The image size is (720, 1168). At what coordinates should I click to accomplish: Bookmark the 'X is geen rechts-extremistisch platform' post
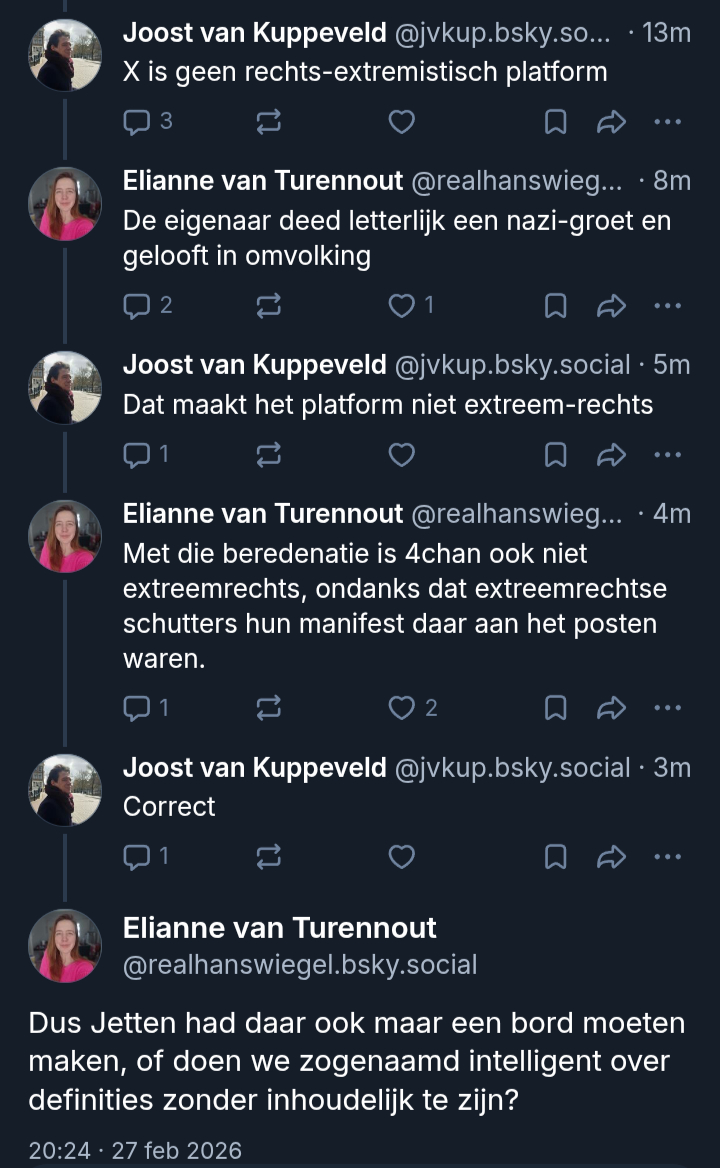555,122
